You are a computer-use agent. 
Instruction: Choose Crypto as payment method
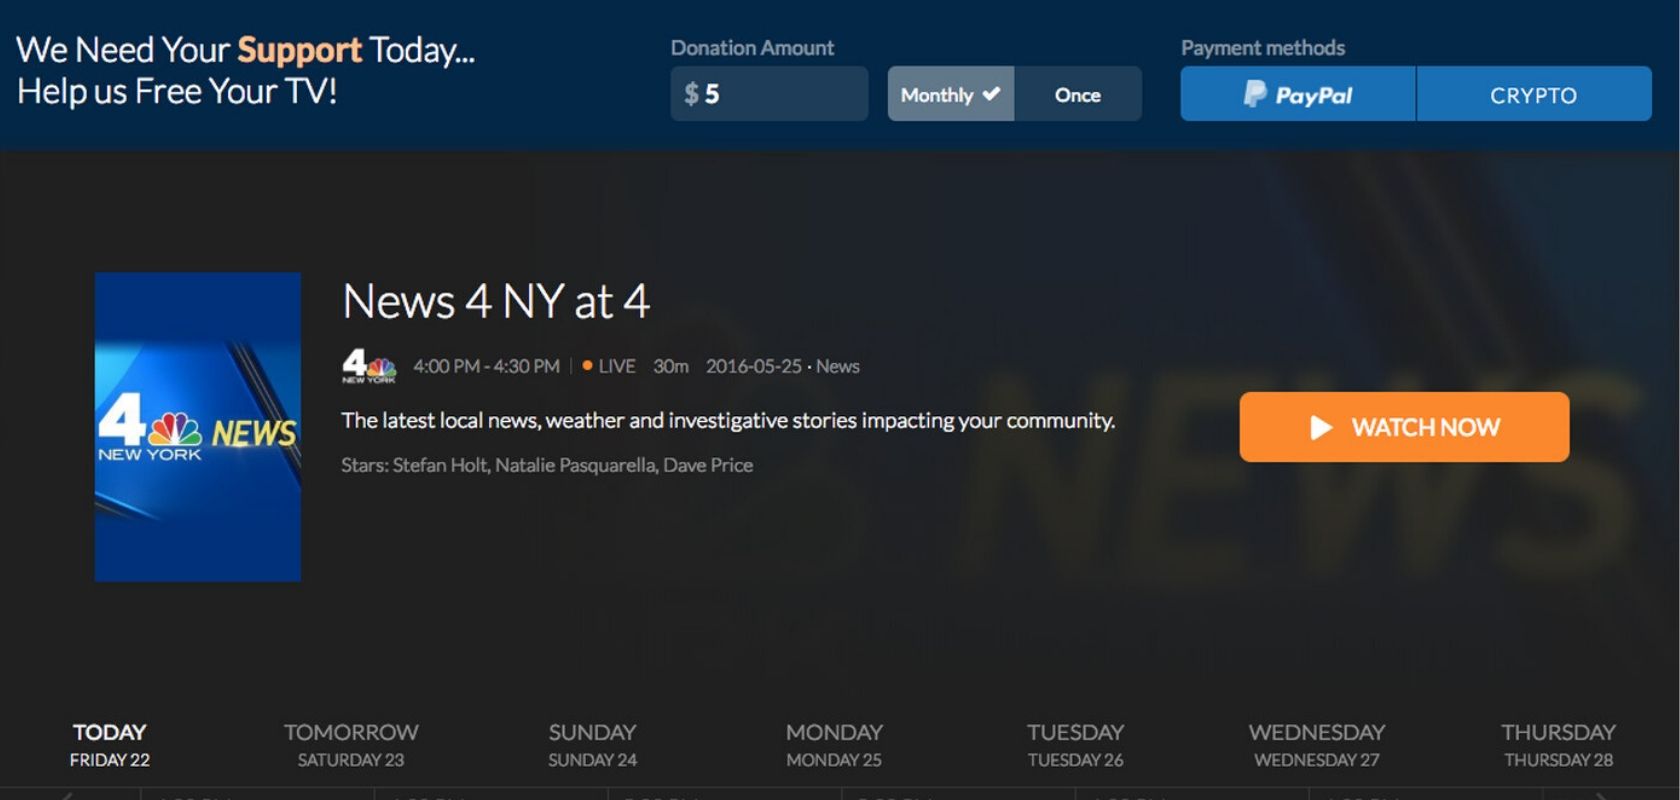(1534, 94)
